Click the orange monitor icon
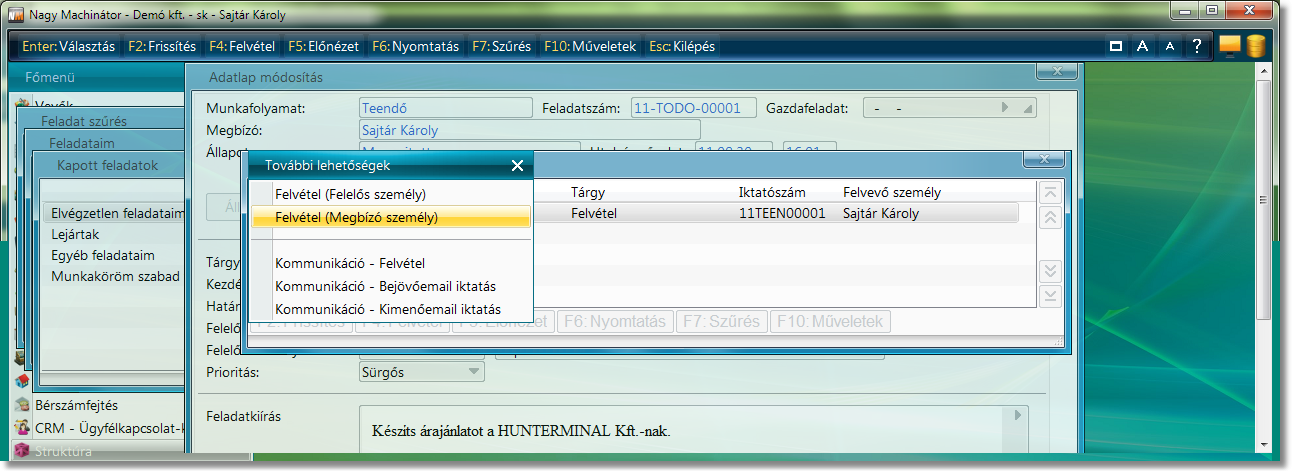This screenshot has width=1292, height=473. (x=1230, y=46)
